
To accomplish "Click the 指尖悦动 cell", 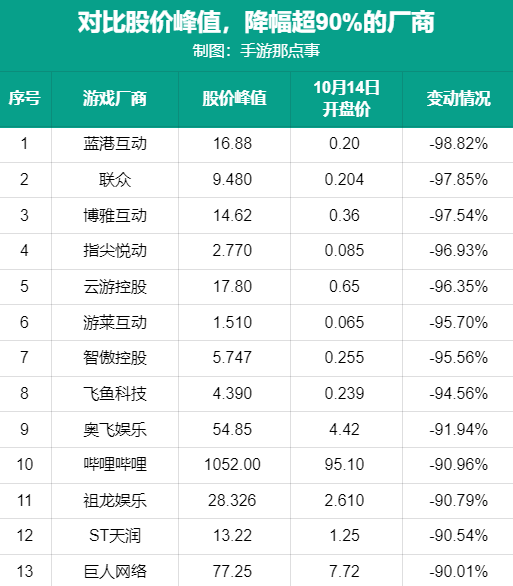I will tap(115, 250).
